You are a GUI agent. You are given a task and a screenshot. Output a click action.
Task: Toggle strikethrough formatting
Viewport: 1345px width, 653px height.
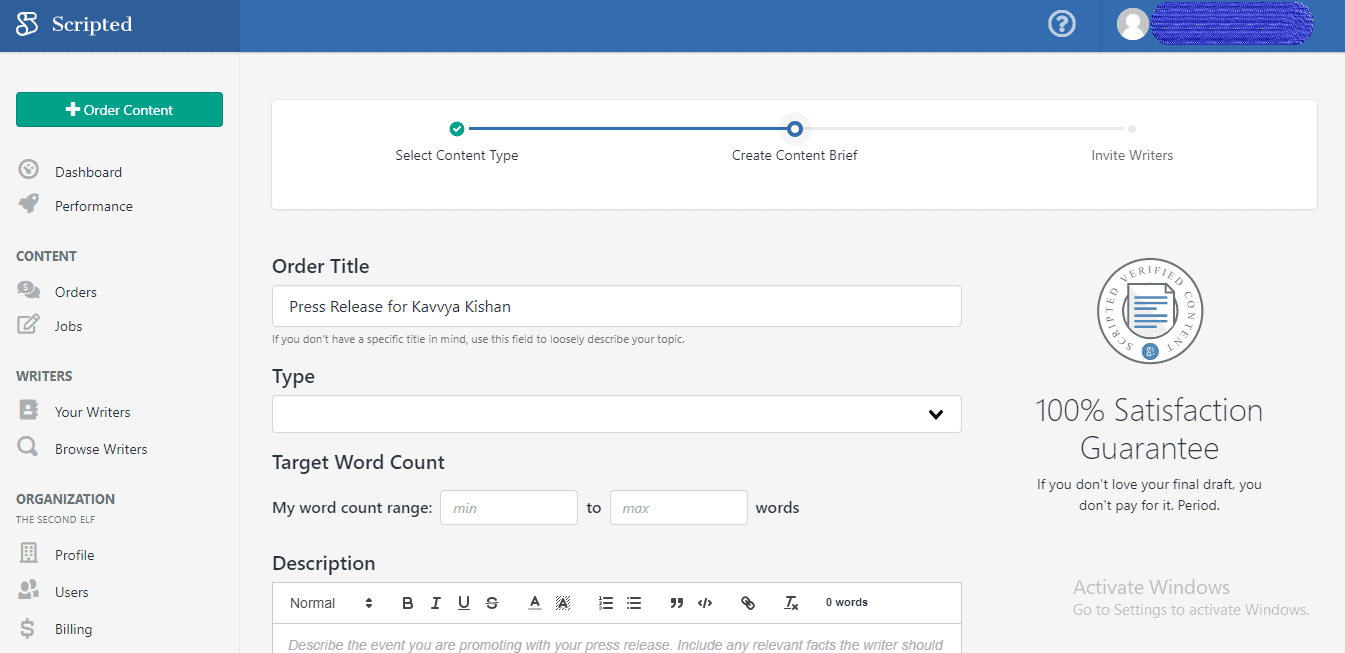point(492,603)
